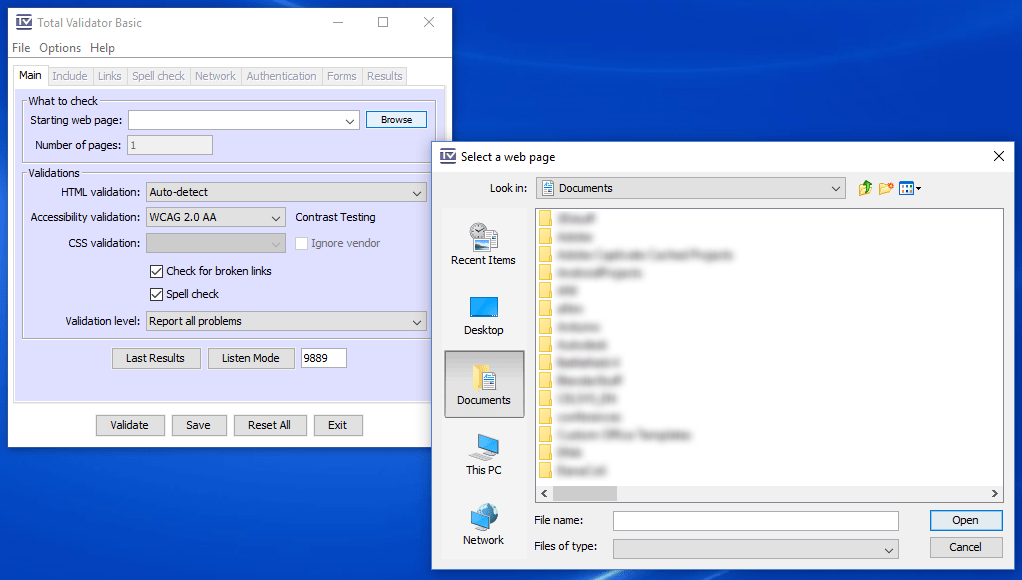Click the Reset All button
Image resolution: width=1022 pixels, height=580 pixels.
click(270, 426)
